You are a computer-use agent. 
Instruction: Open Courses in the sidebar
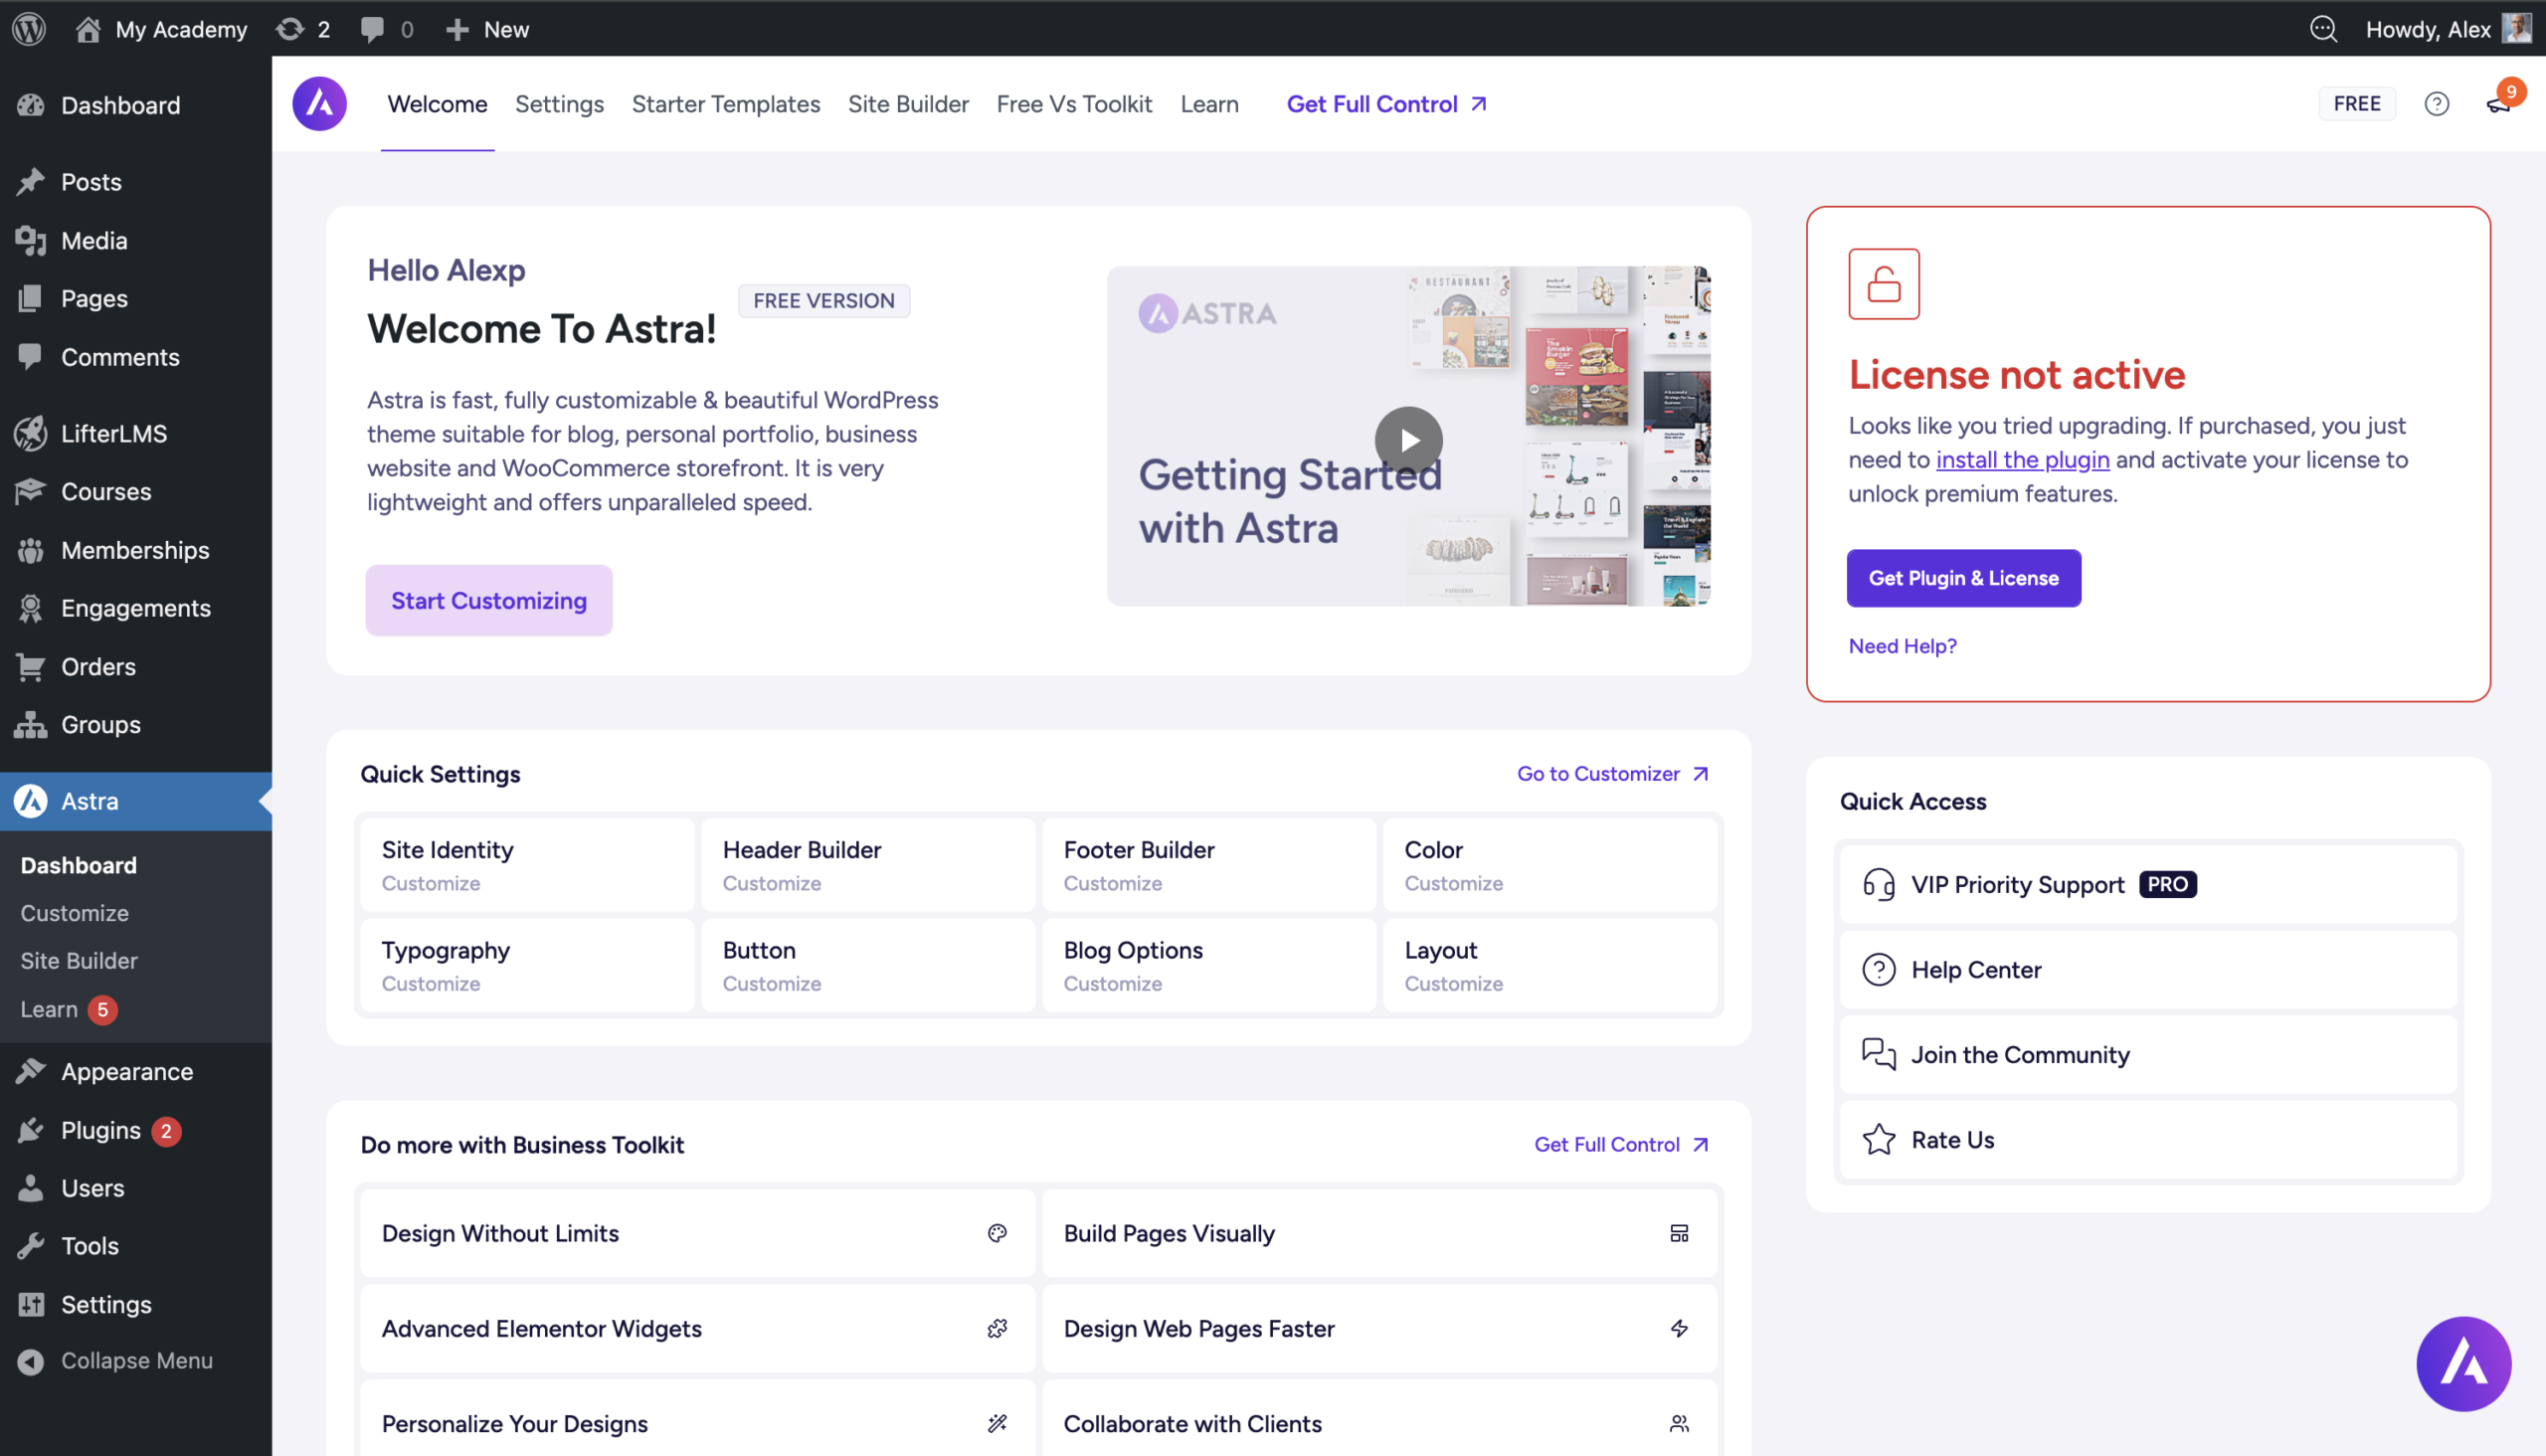tap(136, 491)
